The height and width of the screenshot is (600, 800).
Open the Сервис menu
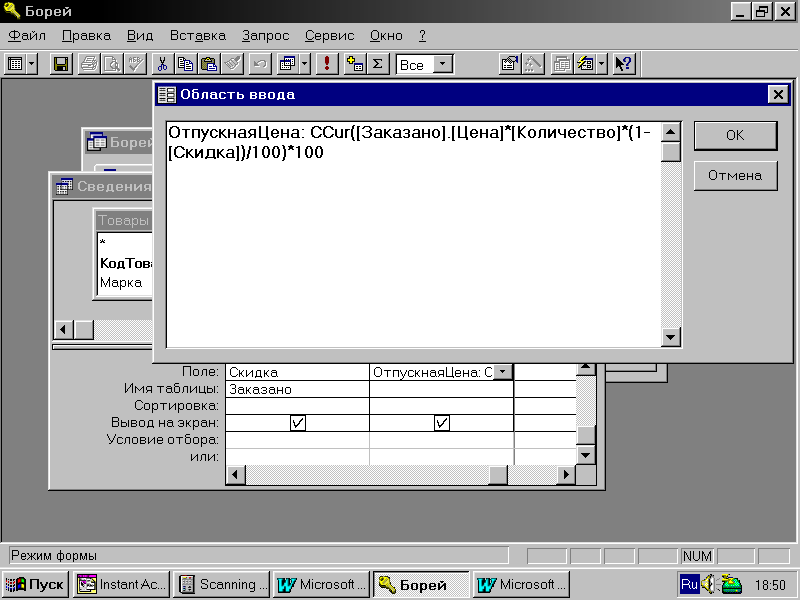coord(329,36)
